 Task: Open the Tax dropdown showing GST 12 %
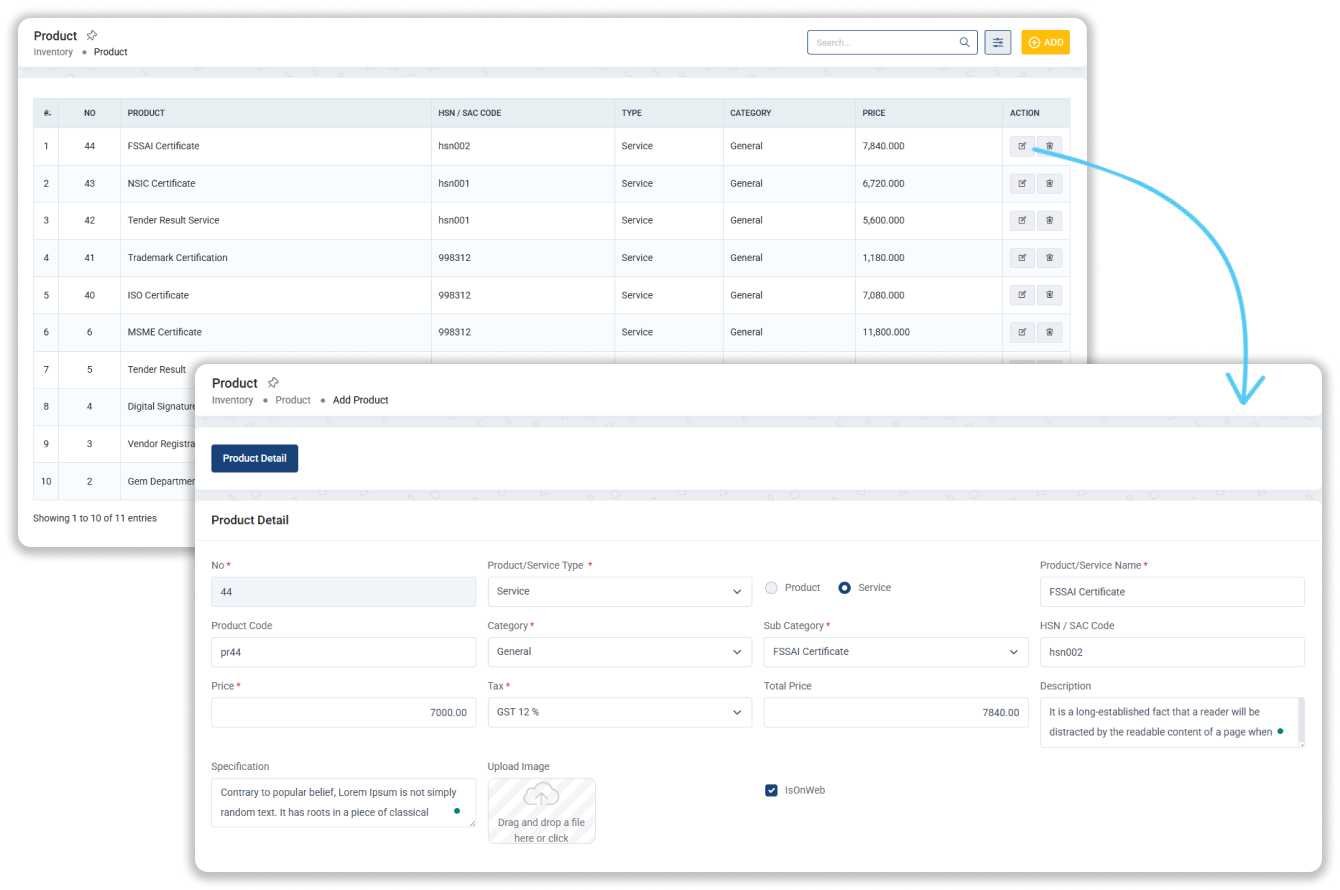point(619,712)
